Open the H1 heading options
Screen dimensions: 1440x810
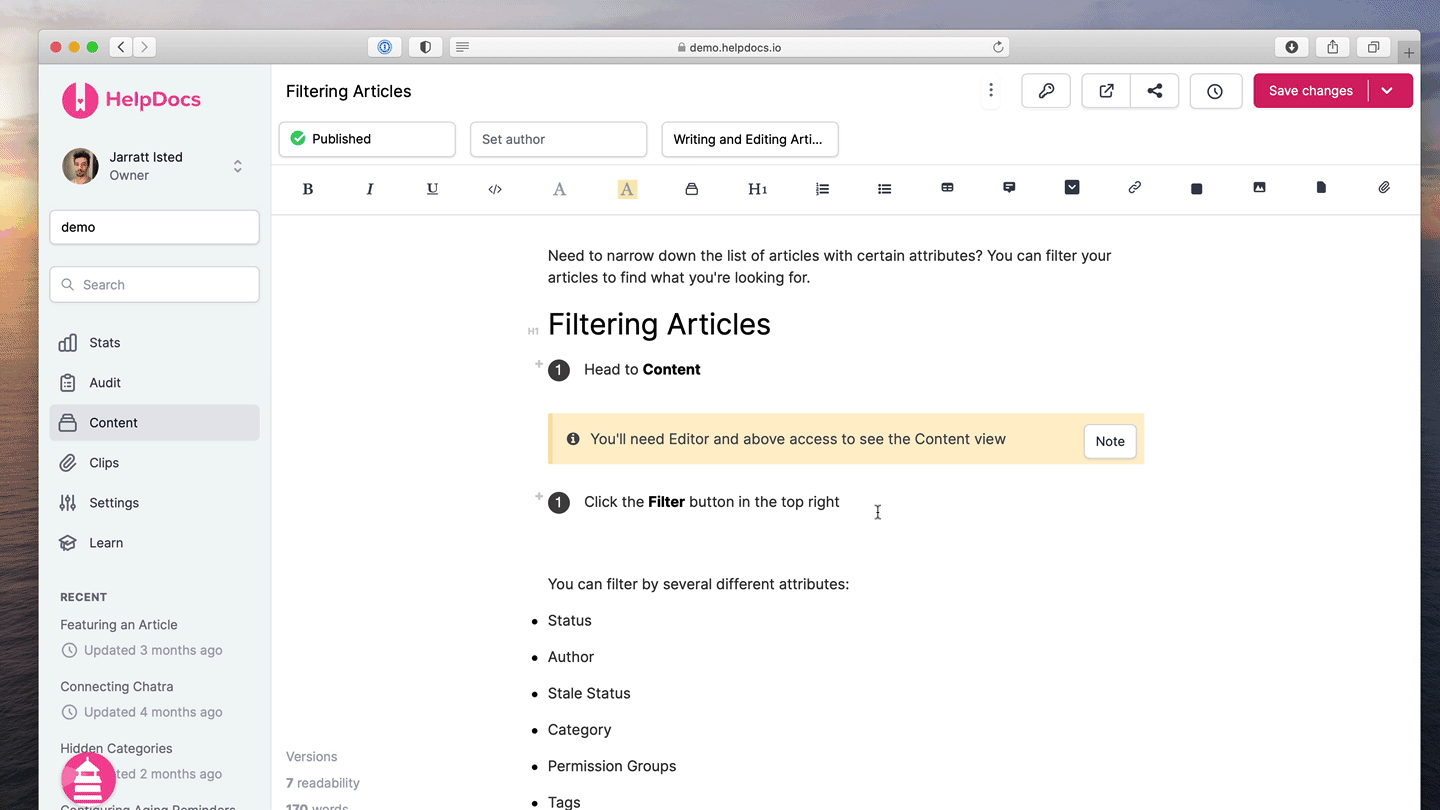[757, 189]
